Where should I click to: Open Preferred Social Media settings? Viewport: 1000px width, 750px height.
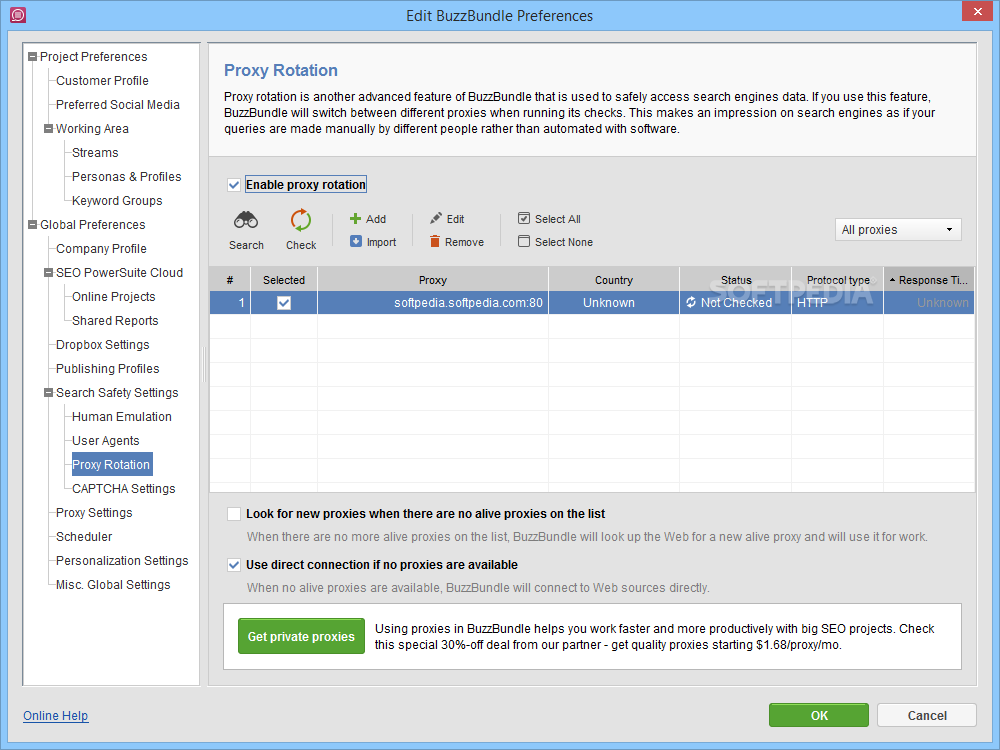coord(117,105)
